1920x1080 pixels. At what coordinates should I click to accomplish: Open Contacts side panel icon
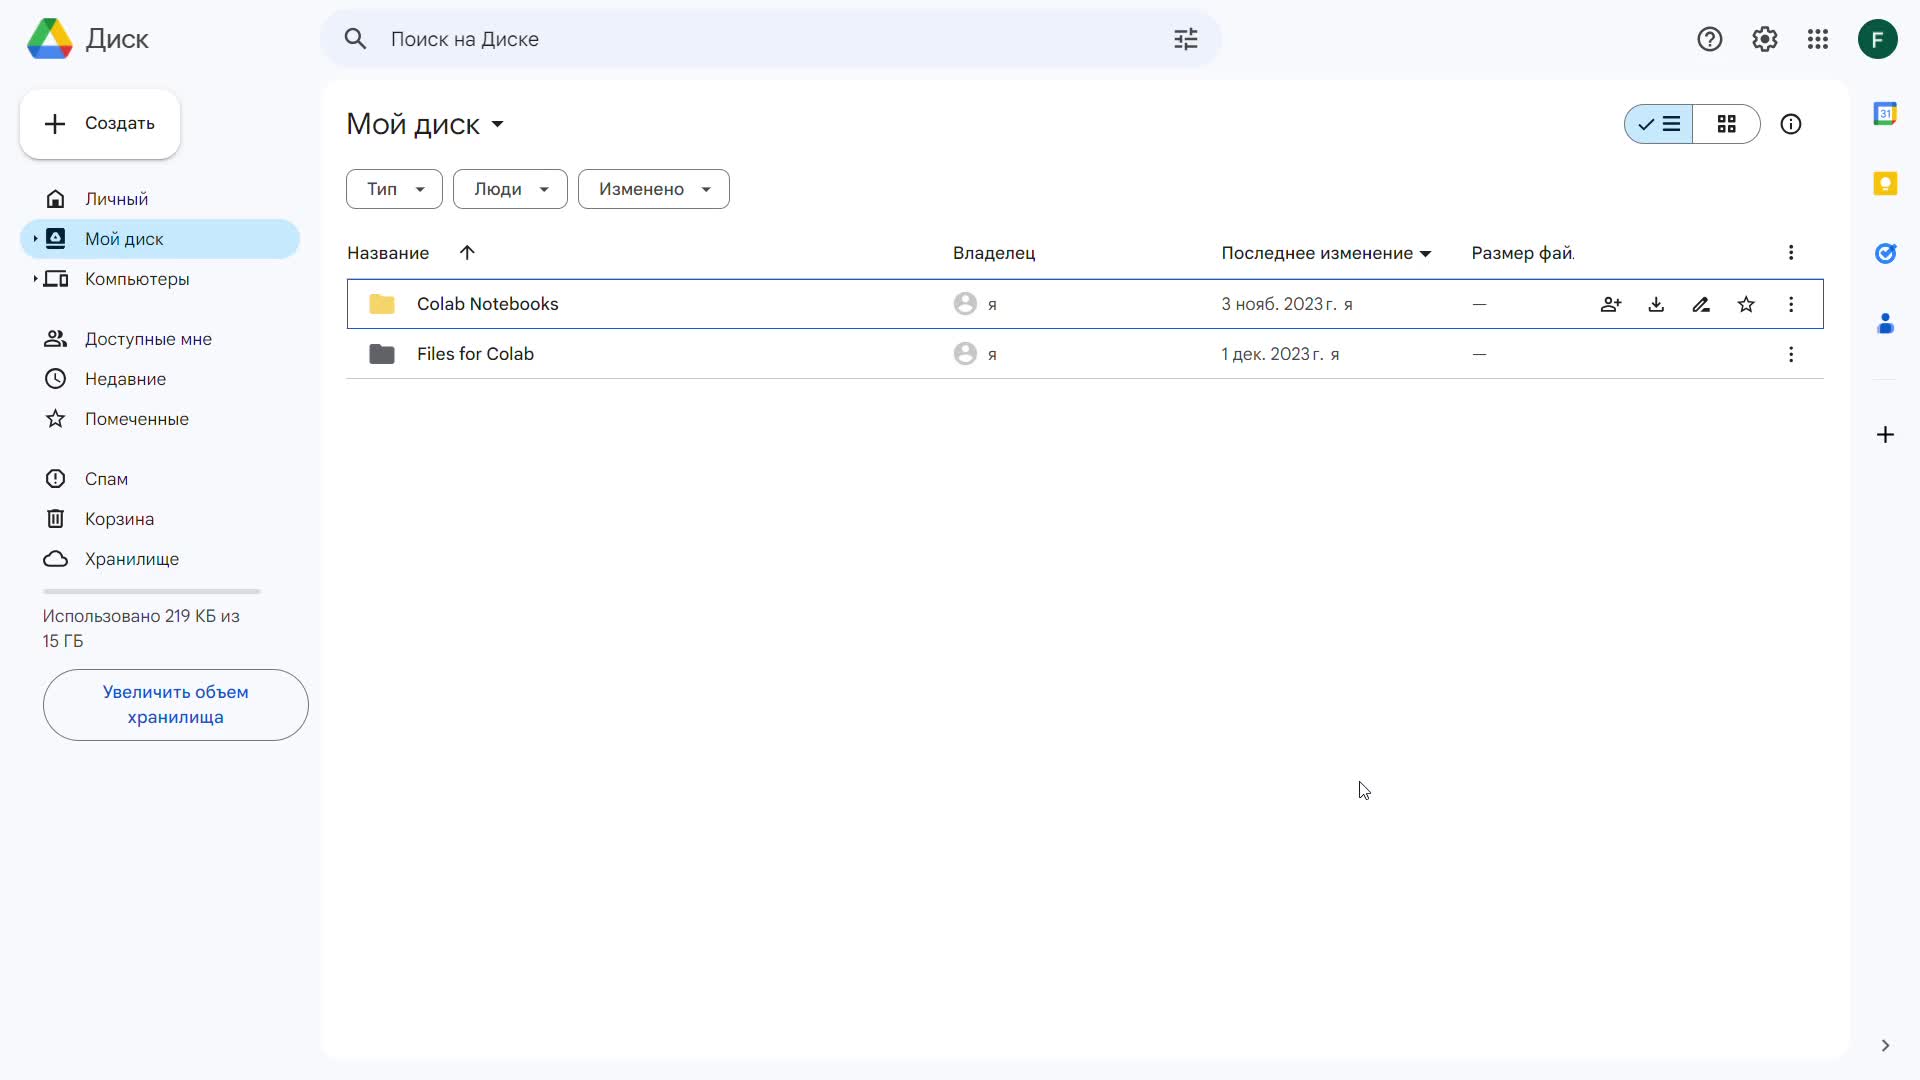(x=1885, y=323)
